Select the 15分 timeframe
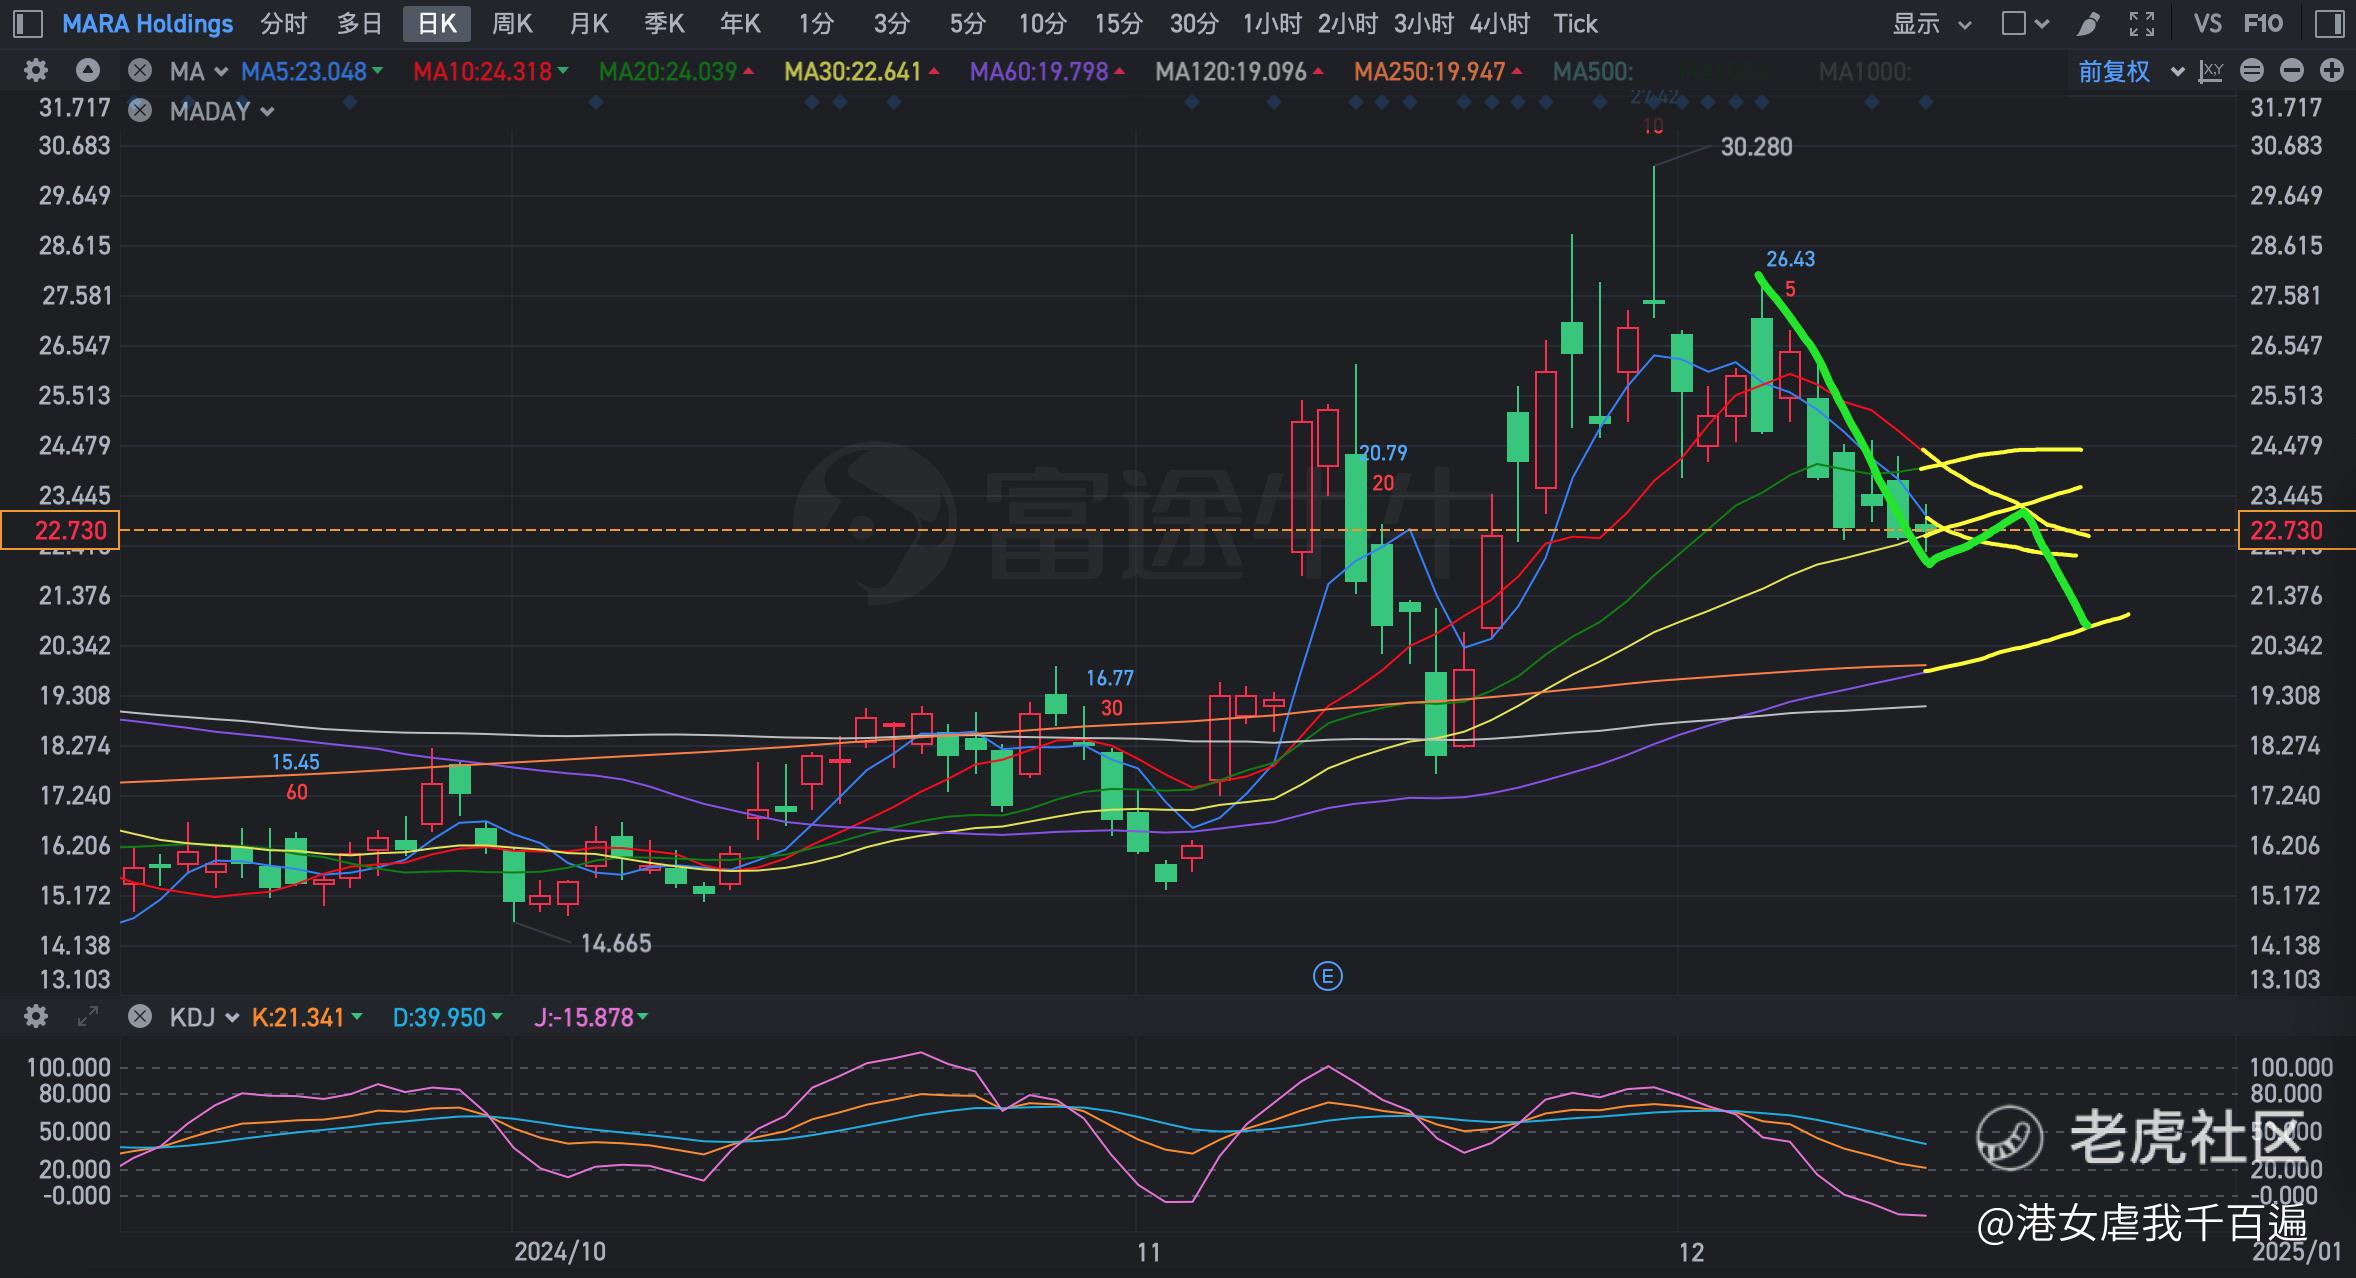Image resolution: width=2356 pixels, height=1278 pixels. (1118, 23)
